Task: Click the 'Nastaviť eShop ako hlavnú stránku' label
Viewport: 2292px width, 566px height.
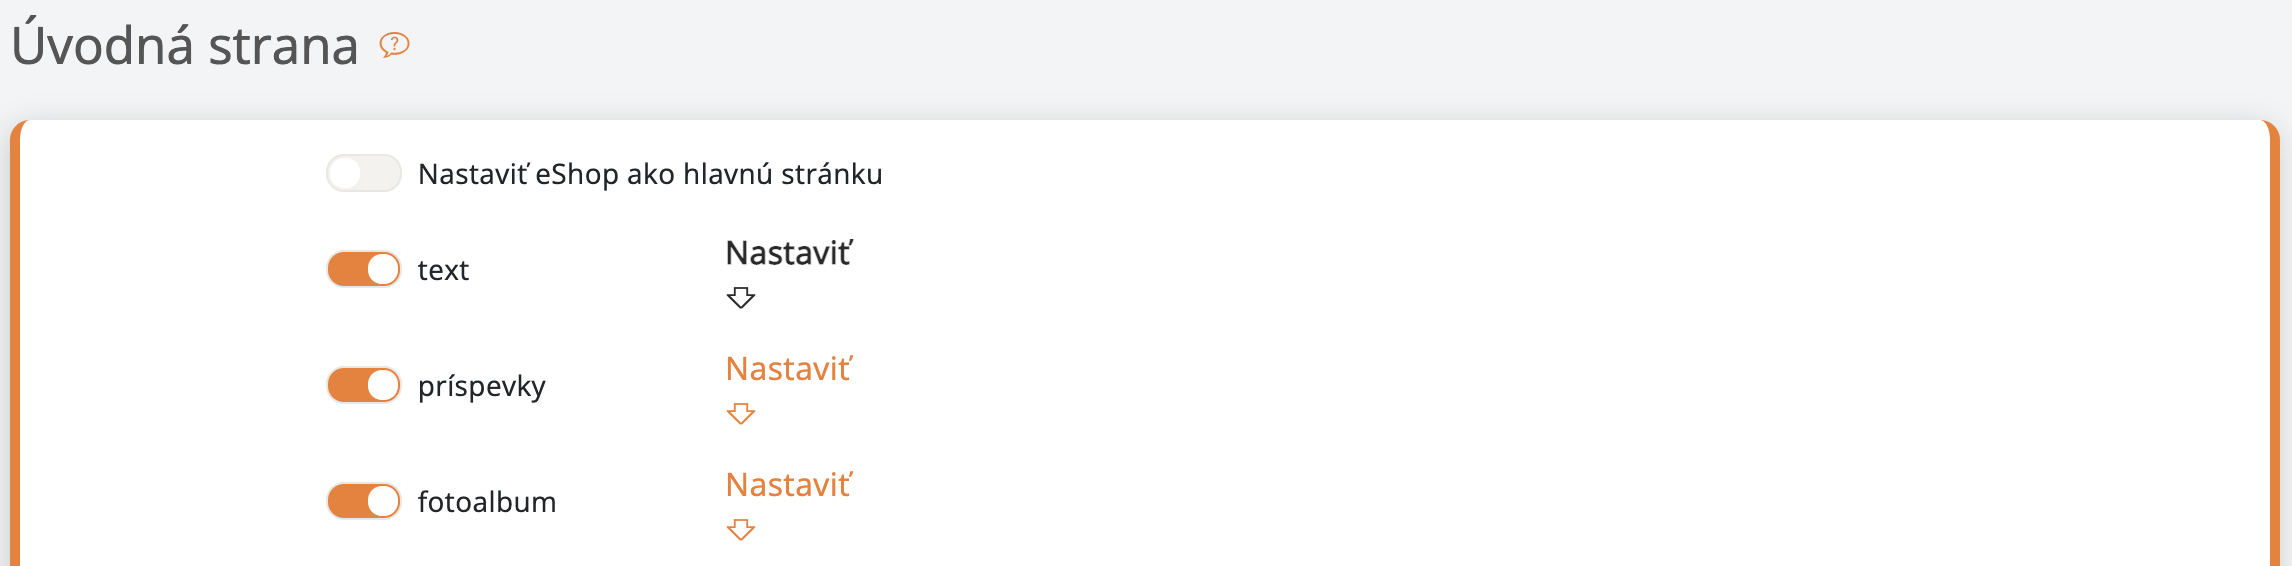Action: click(650, 174)
